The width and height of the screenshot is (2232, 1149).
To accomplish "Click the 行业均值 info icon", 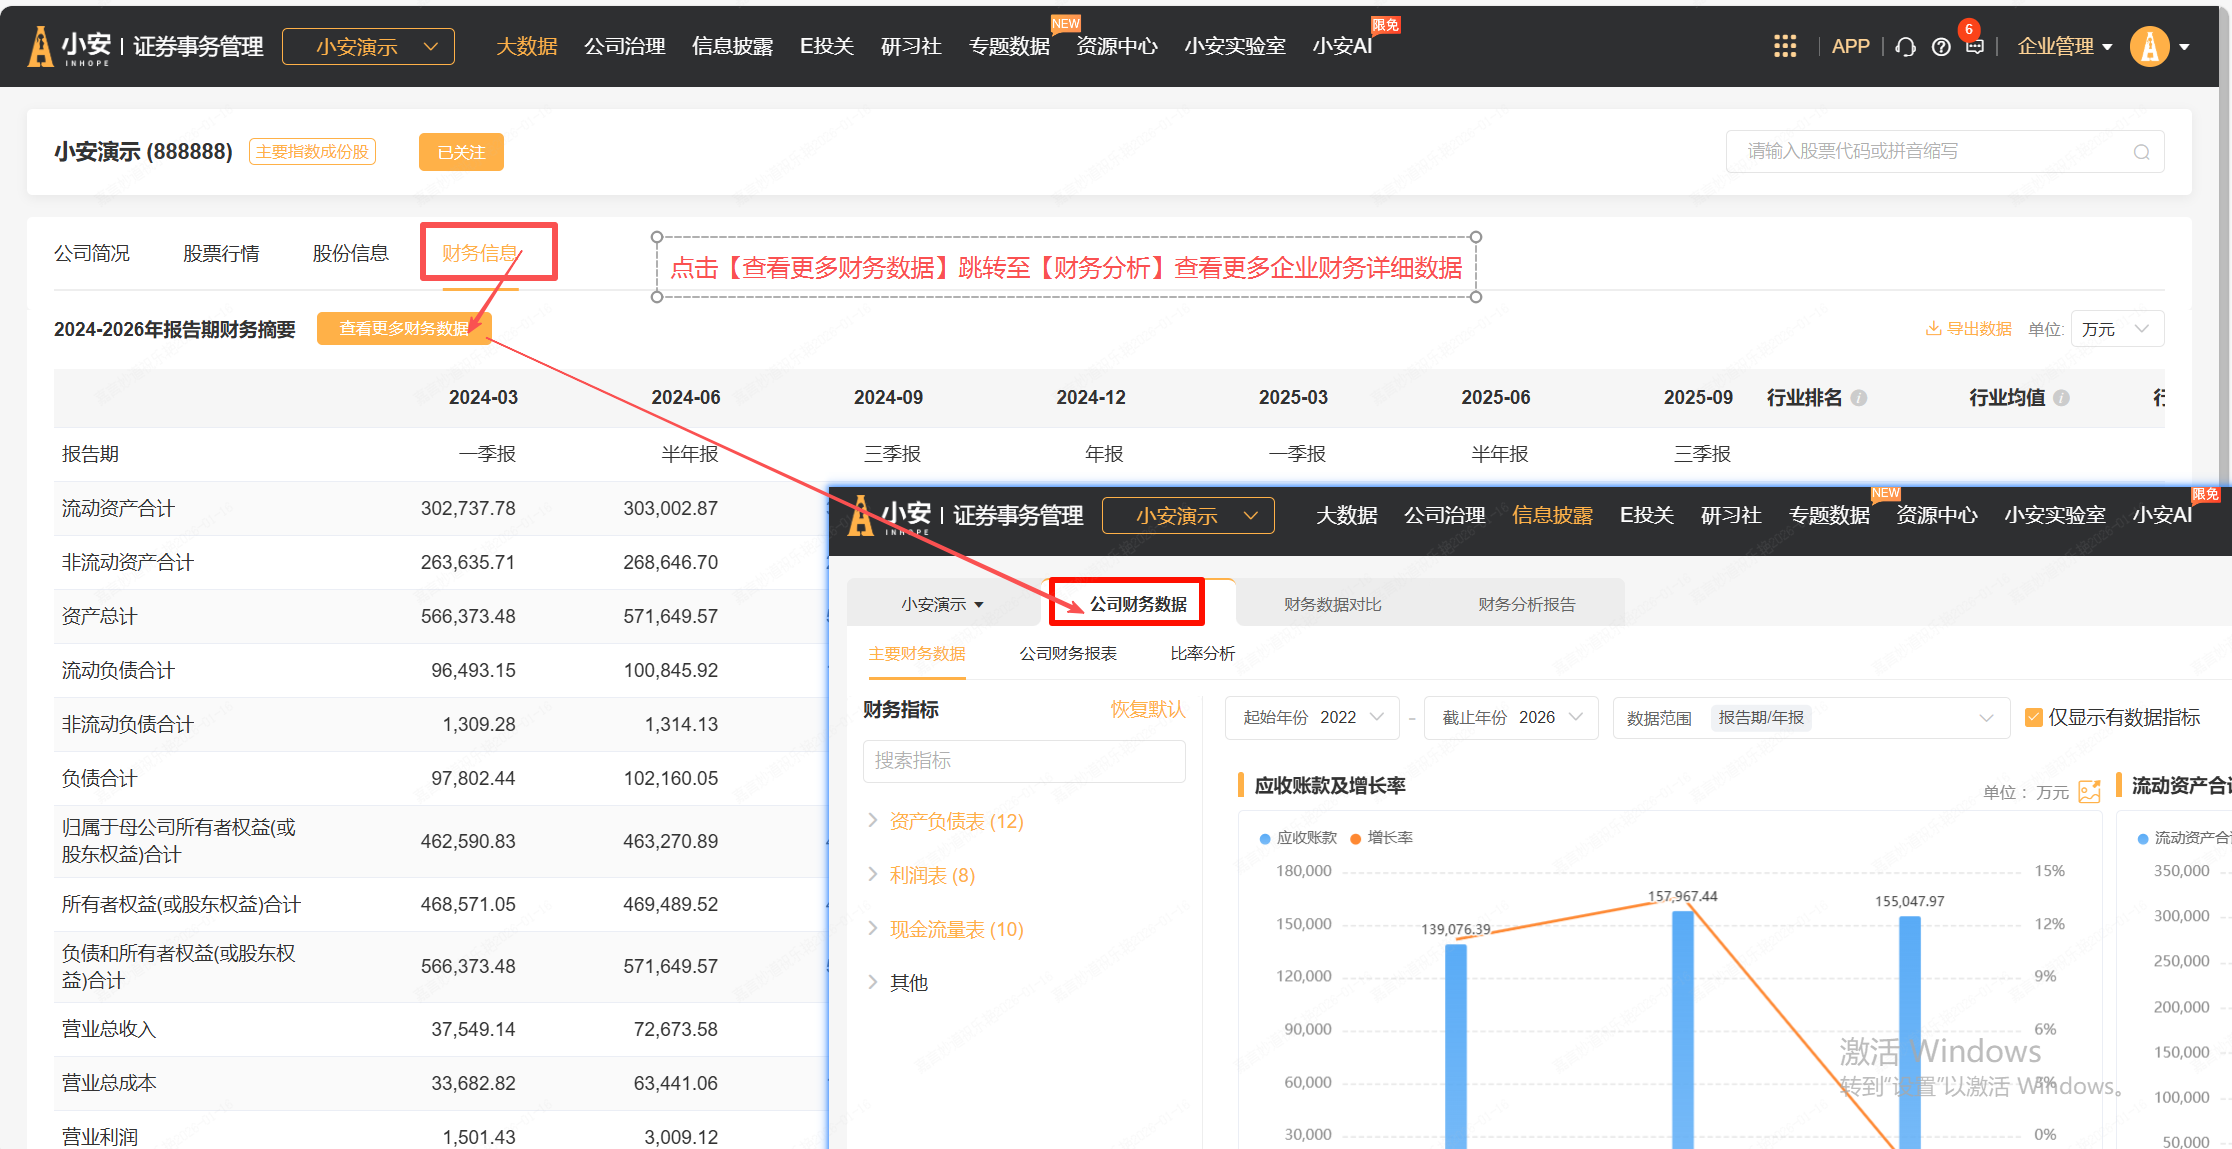I will [x=2061, y=398].
